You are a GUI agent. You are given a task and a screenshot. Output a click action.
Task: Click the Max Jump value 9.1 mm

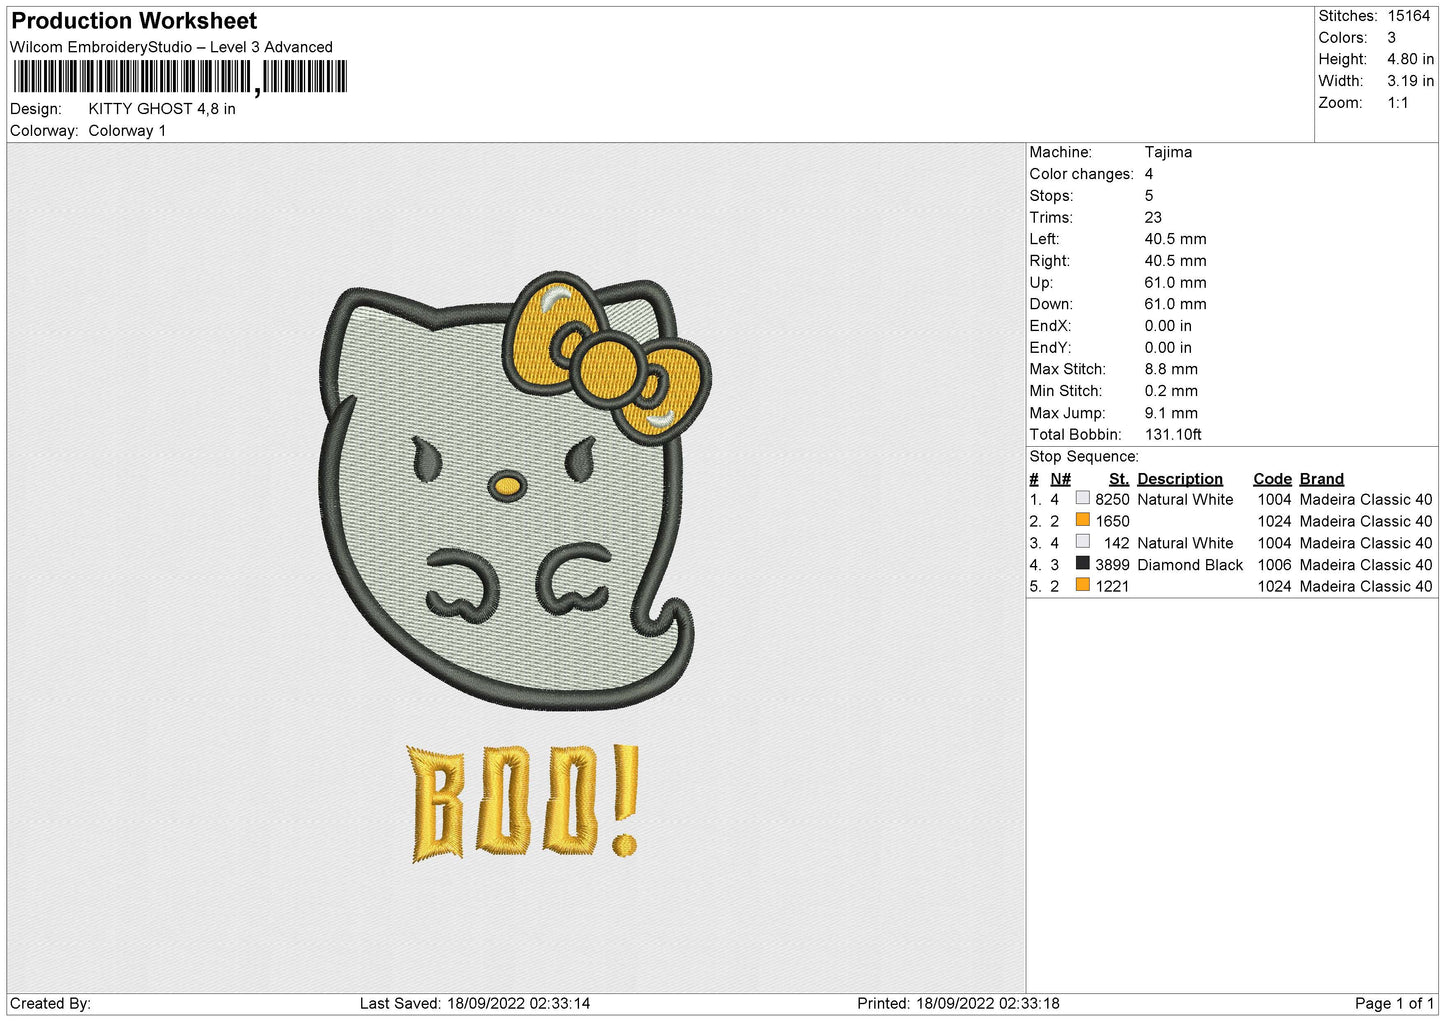[1171, 414]
